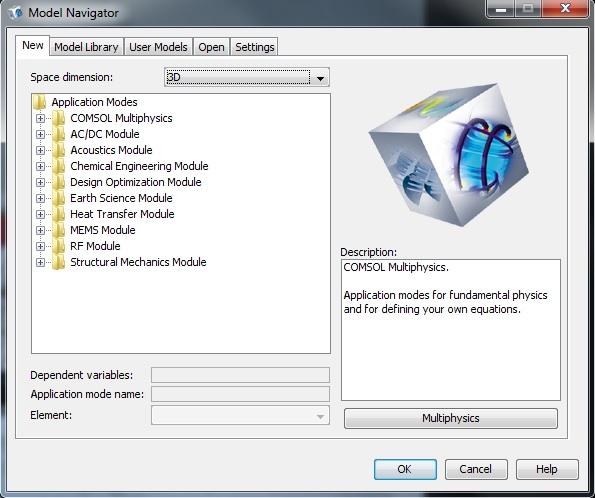Switch to the User Models tab
The image size is (595, 498).
[158, 47]
